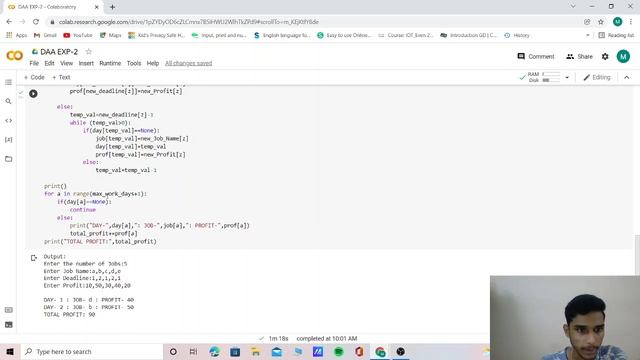The width and height of the screenshot is (640, 360).
Task: Open the Cortana circle icon on taskbar
Action: (x=173, y=351)
